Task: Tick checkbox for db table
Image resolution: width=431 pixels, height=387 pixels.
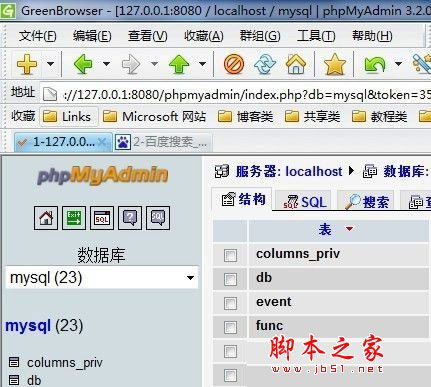Action: pos(230,279)
